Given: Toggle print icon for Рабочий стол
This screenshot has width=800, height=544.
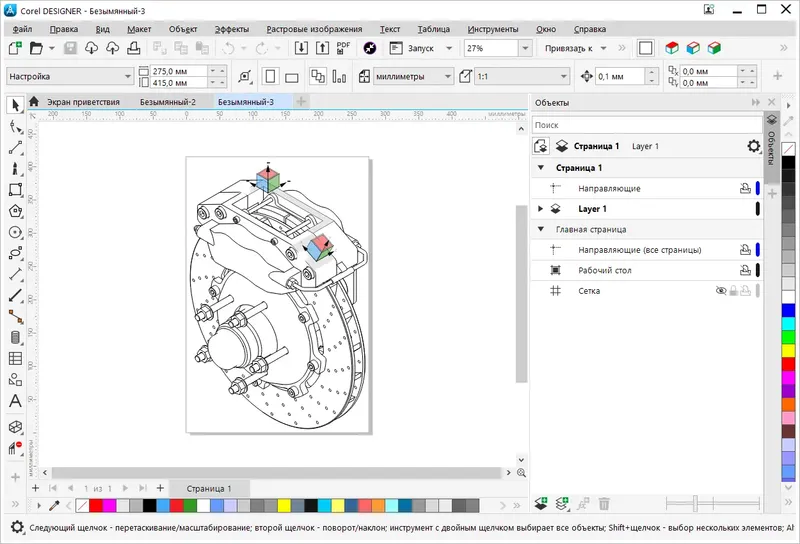Looking at the screenshot, I should point(744,270).
